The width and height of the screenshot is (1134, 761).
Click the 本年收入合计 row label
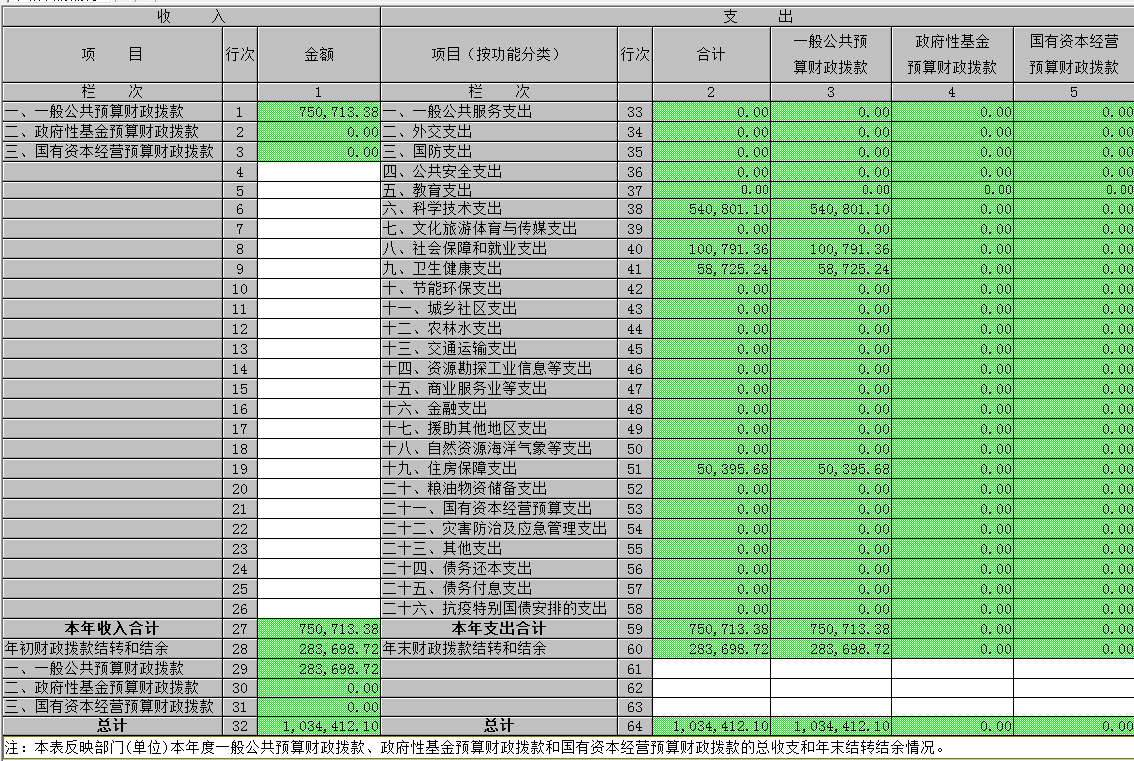111,628
